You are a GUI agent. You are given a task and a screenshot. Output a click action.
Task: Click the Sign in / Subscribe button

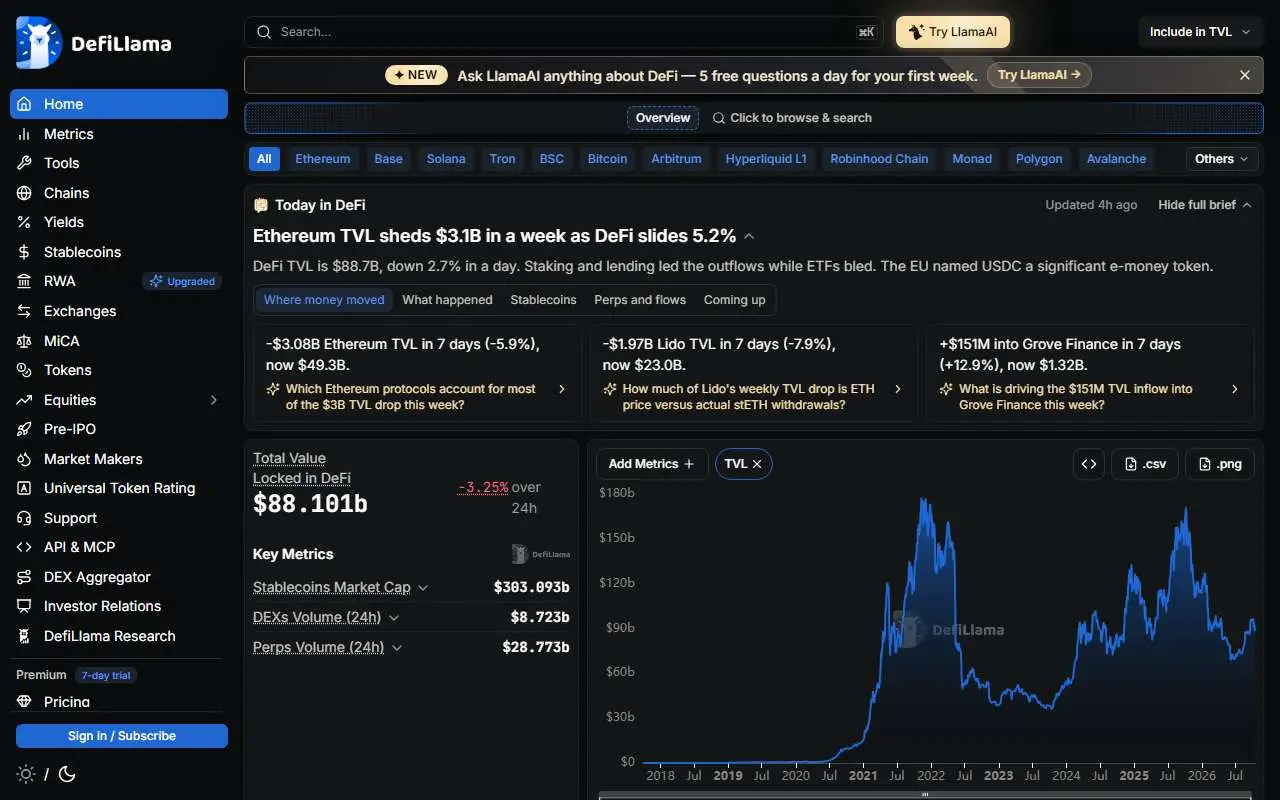(x=122, y=736)
